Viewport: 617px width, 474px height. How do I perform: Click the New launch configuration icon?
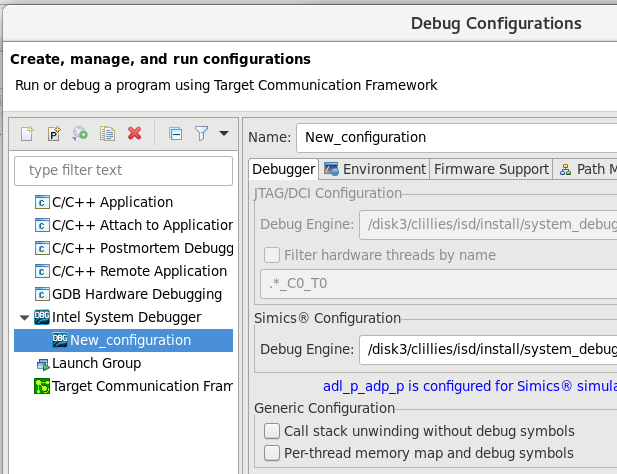(27, 134)
